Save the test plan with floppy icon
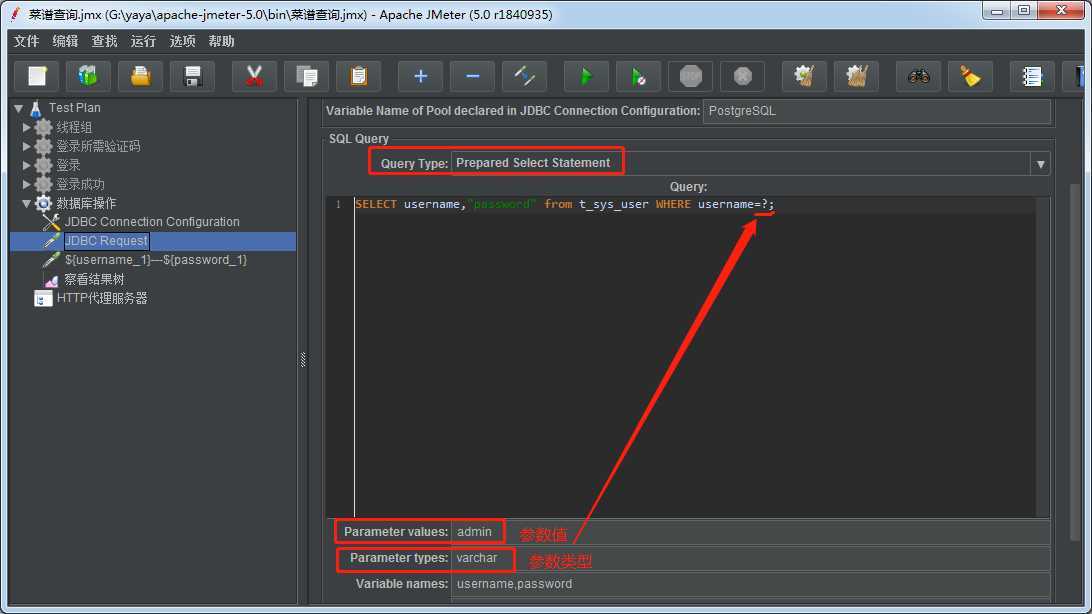 [192, 76]
